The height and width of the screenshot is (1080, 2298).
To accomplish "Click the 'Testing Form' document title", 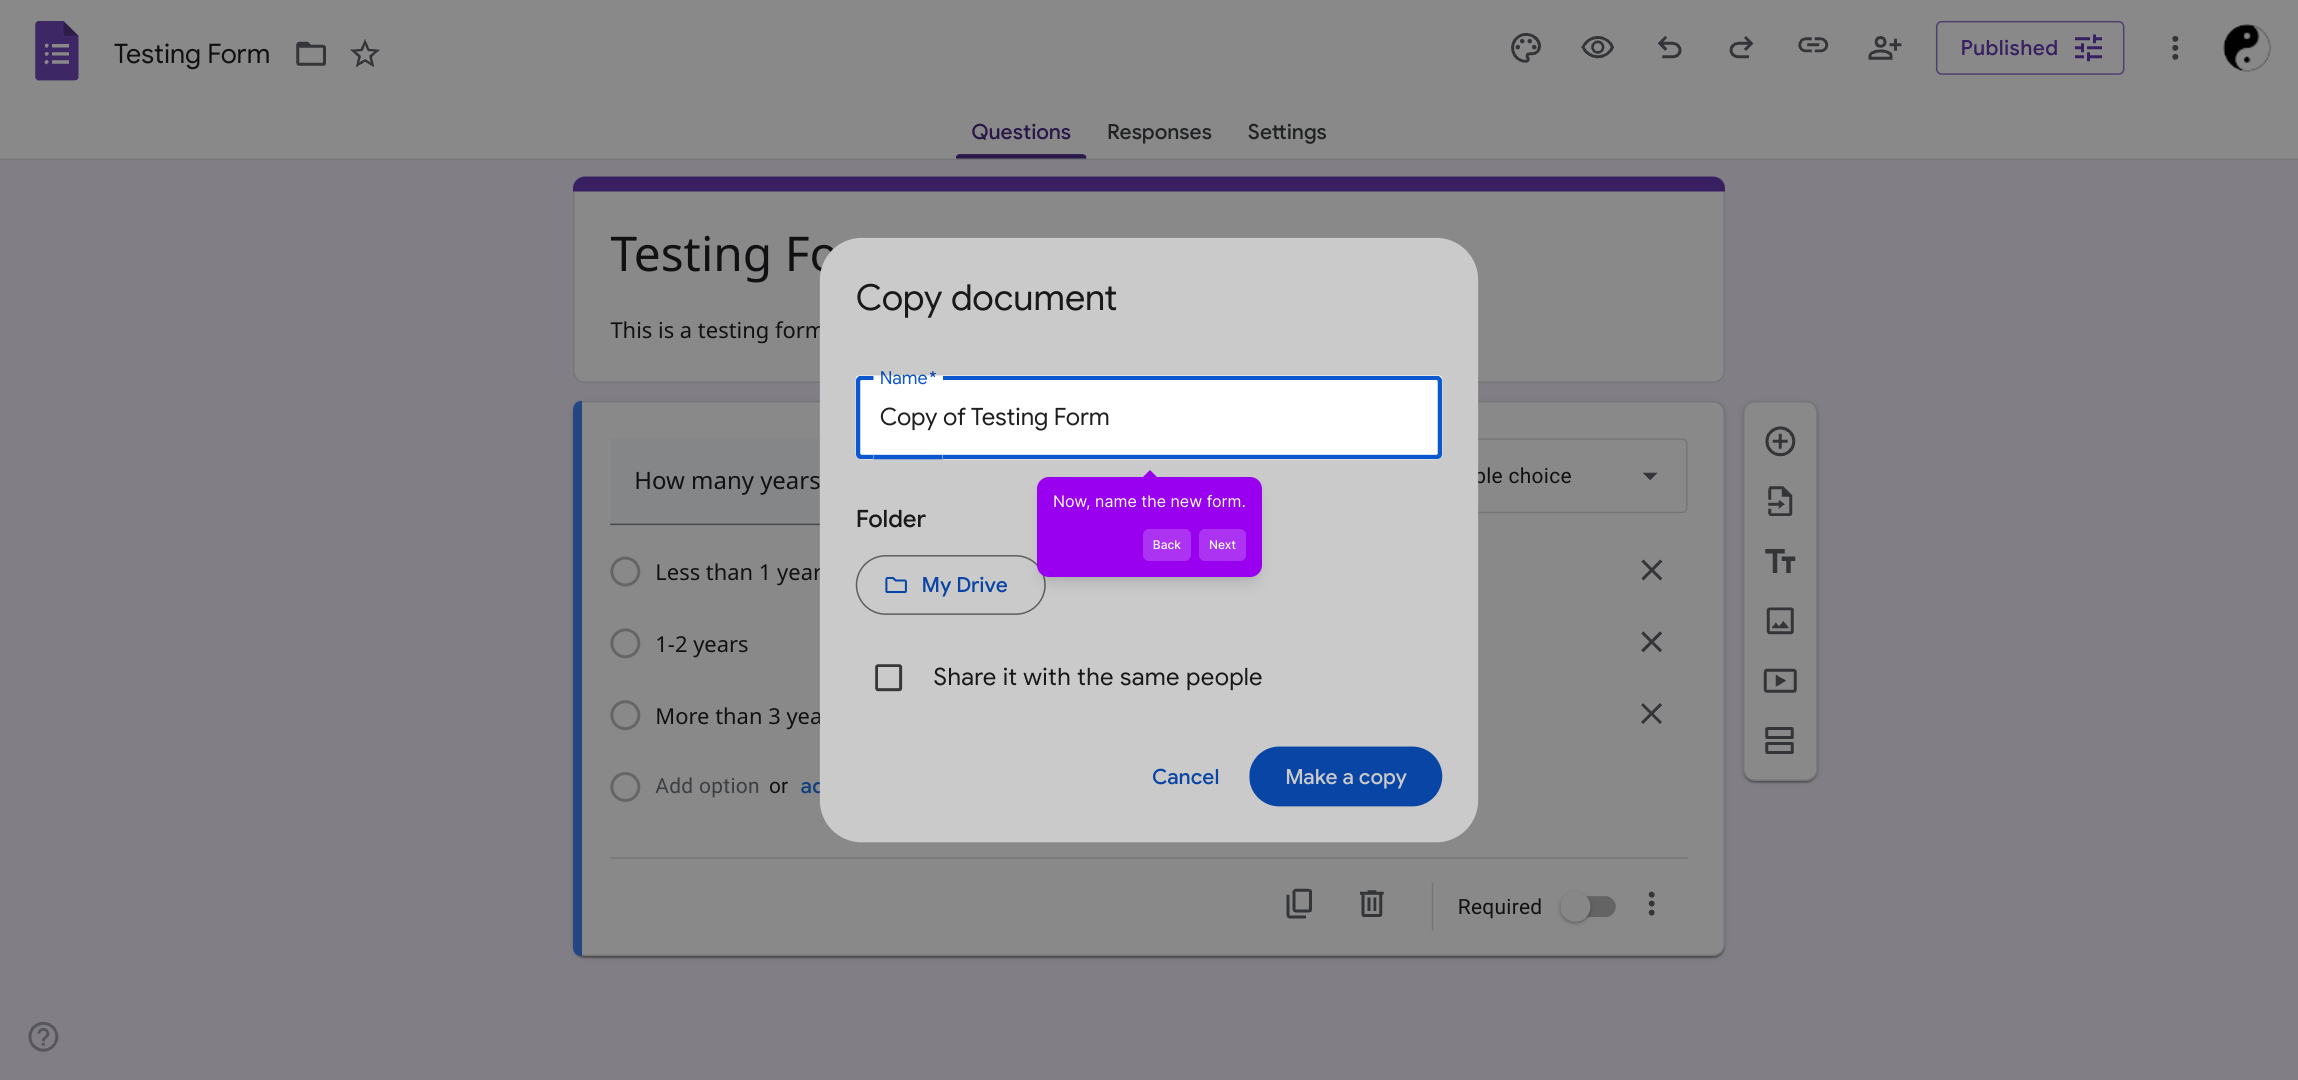I will click(x=191, y=53).
